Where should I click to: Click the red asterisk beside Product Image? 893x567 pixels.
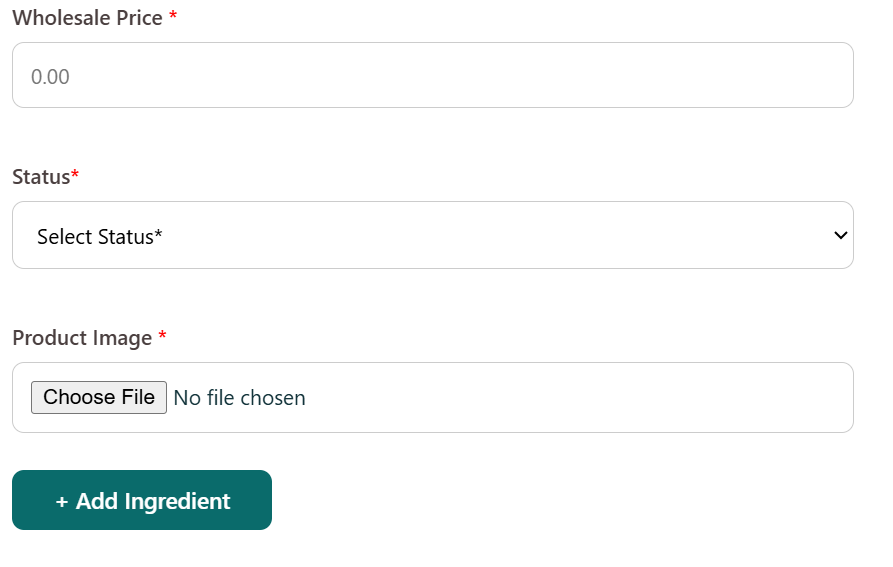[x=162, y=337]
